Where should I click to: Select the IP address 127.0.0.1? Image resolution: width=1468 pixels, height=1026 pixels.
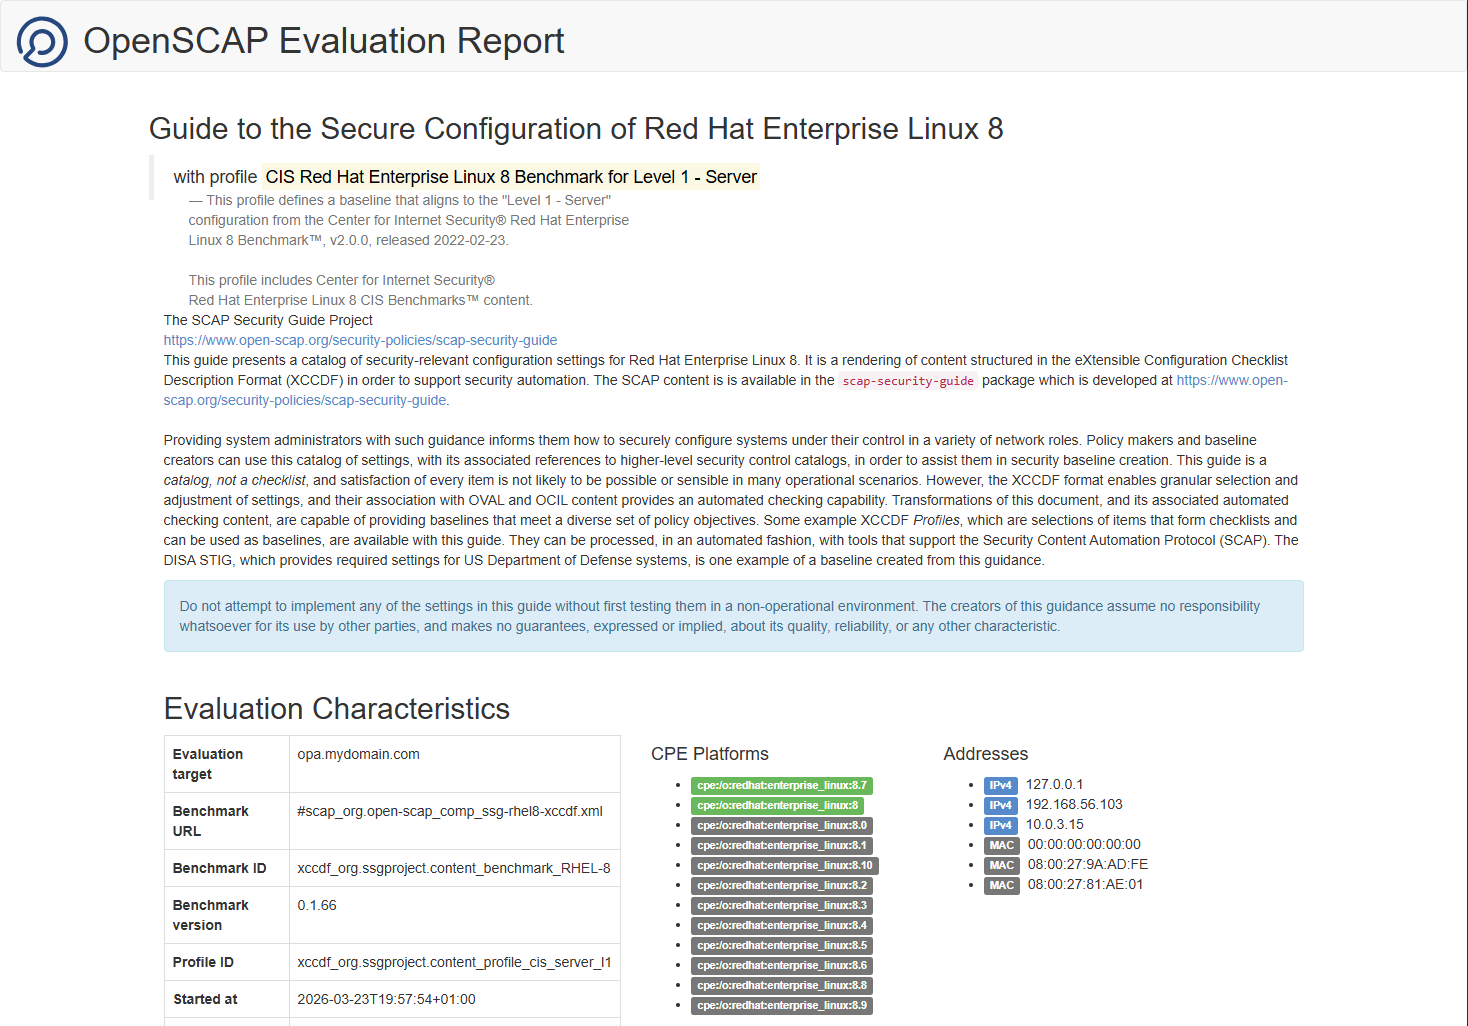(x=1055, y=784)
